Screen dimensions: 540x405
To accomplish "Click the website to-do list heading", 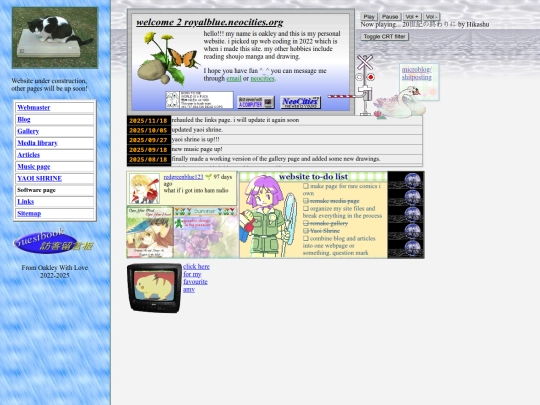I will point(313,177).
